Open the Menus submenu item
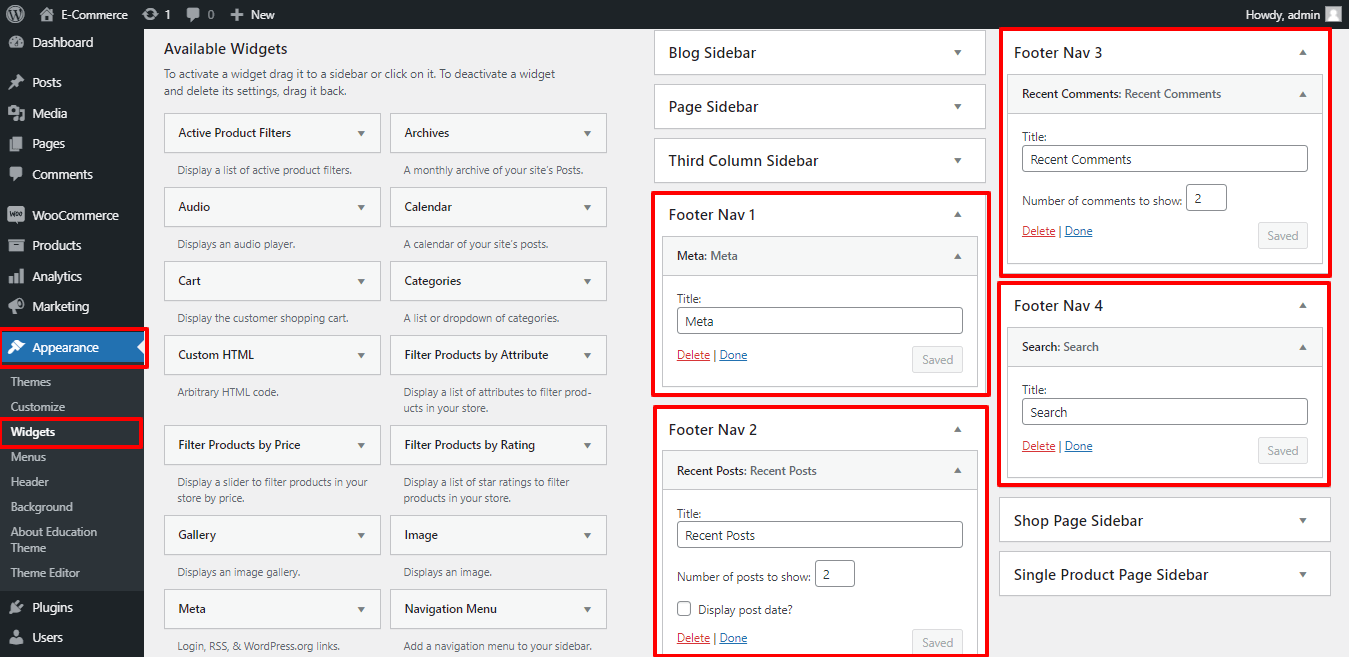The height and width of the screenshot is (657, 1349). tap(28, 457)
